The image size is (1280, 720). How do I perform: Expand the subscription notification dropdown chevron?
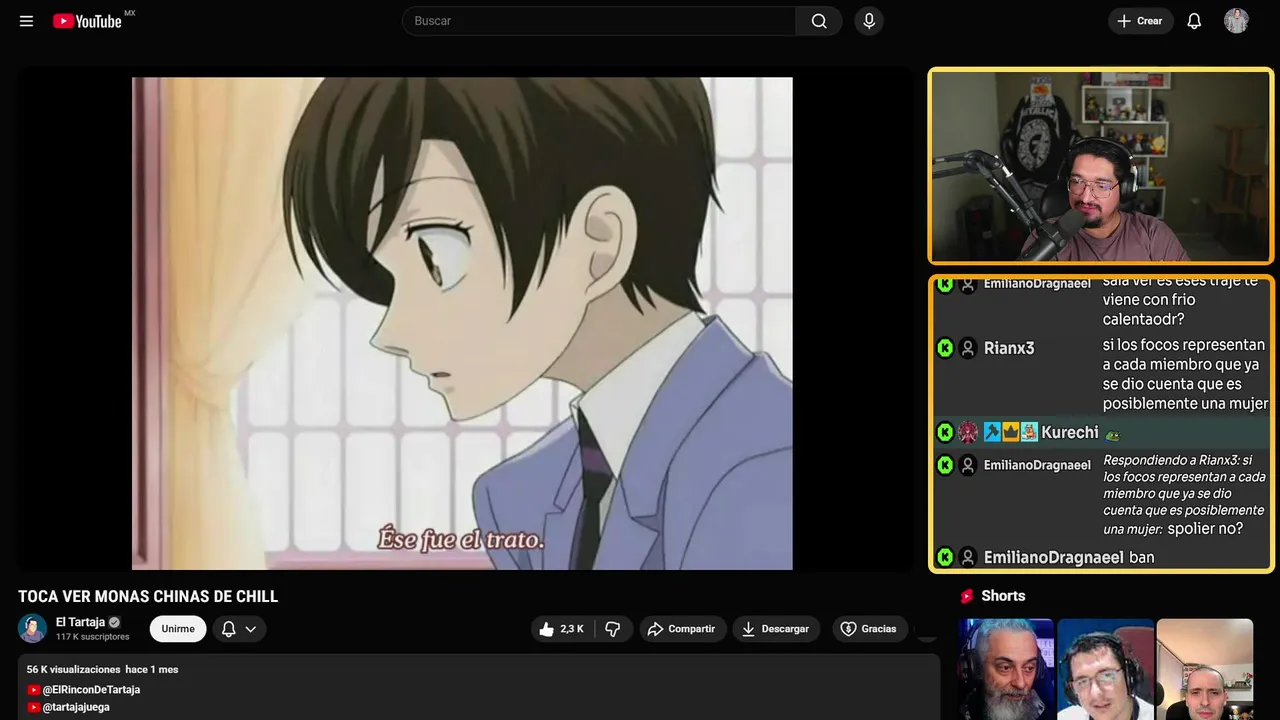click(251, 629)
